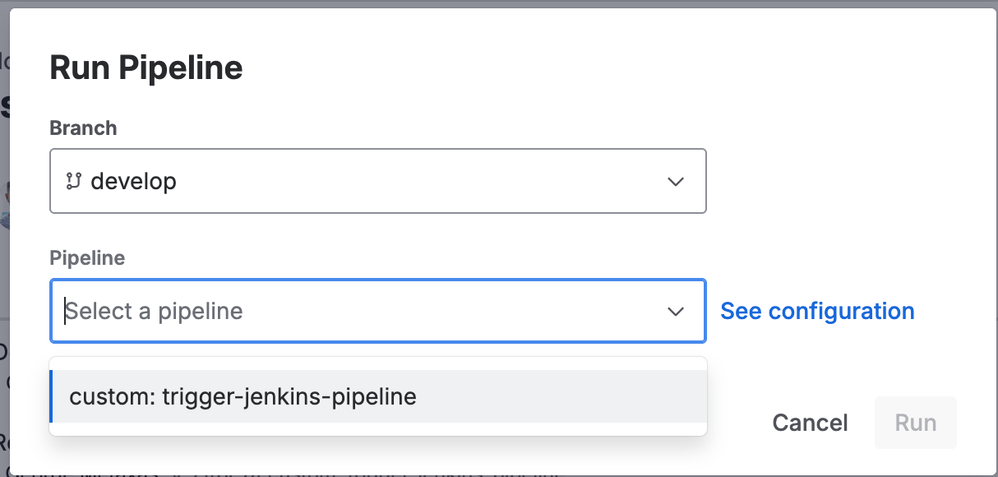
Task: Click the Run Pipeline dialog heading
Action: coord(146,68)
